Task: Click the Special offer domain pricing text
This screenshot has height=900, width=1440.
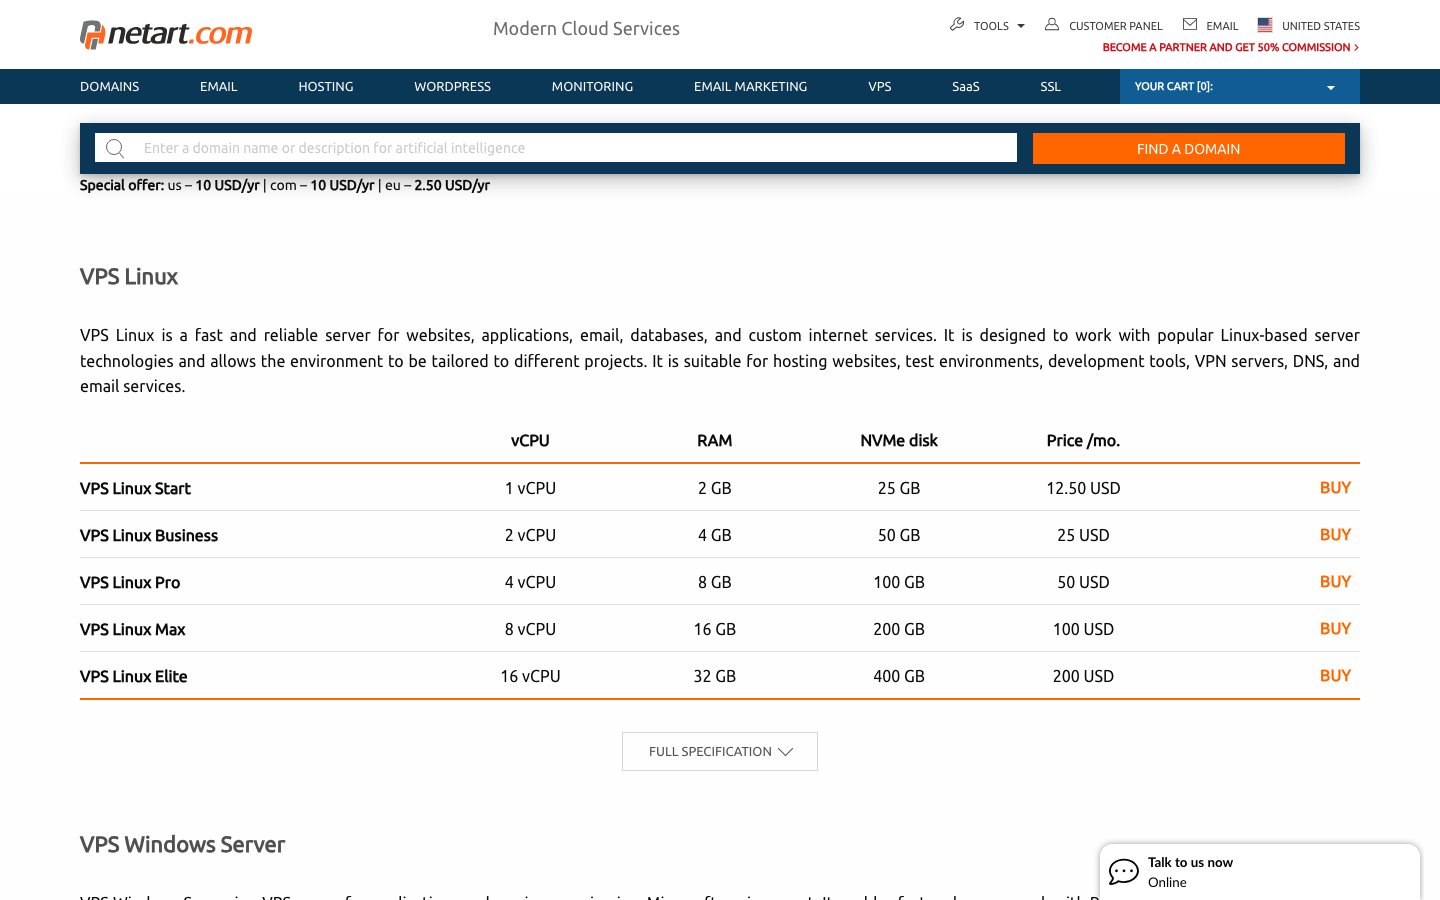Action: coord(285,185)
